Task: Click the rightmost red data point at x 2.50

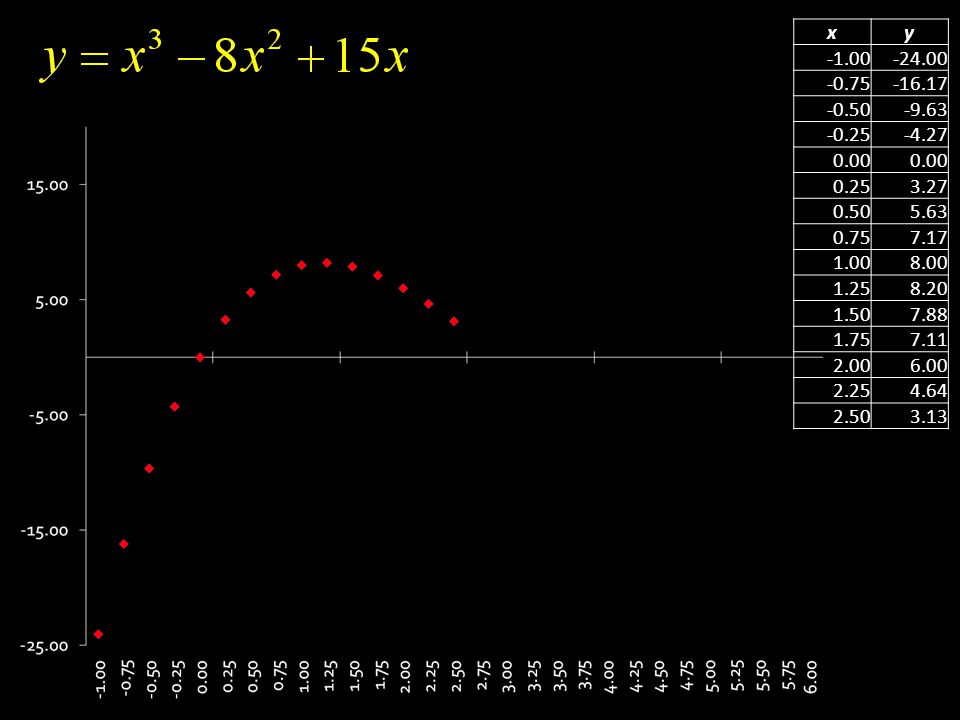Action: tap(454, 321)
